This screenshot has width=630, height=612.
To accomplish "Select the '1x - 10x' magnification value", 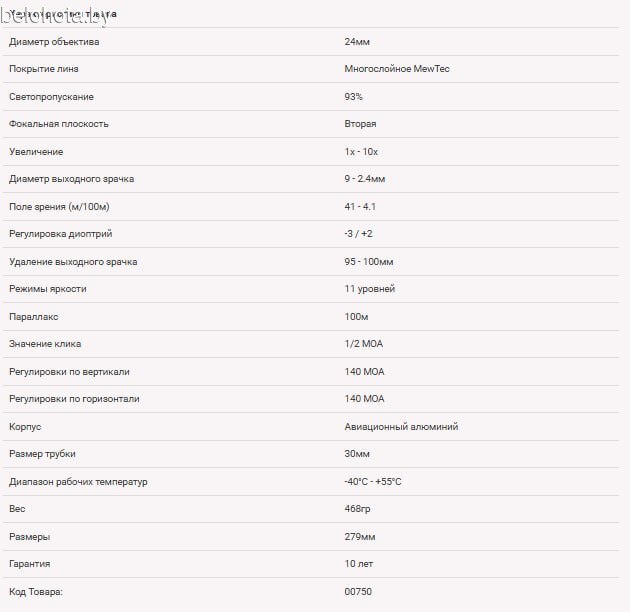I will coord(361,152).
